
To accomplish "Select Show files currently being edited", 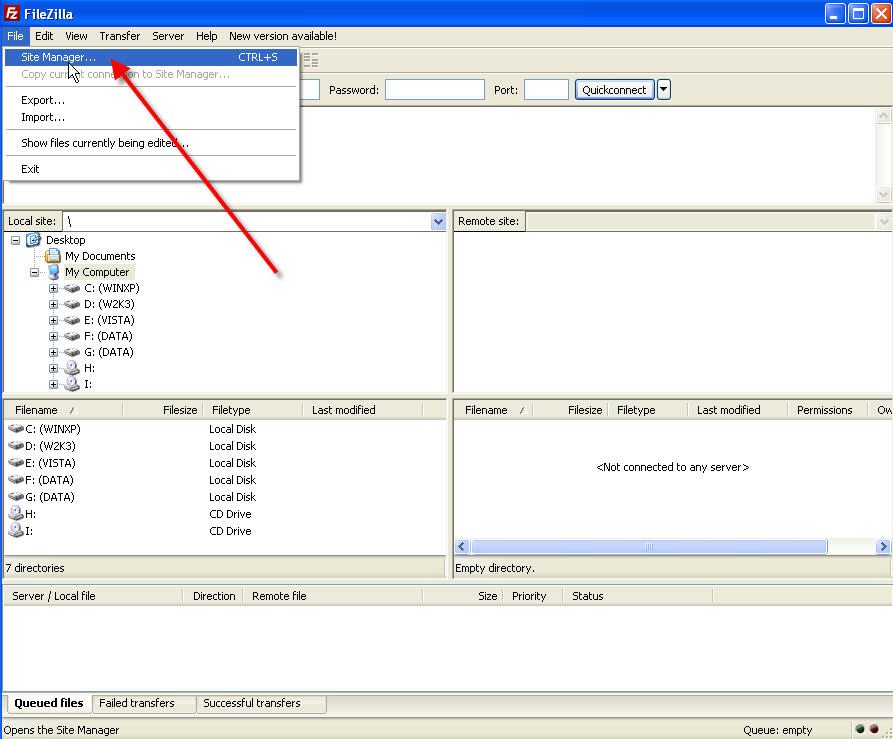I will (150, 143).
